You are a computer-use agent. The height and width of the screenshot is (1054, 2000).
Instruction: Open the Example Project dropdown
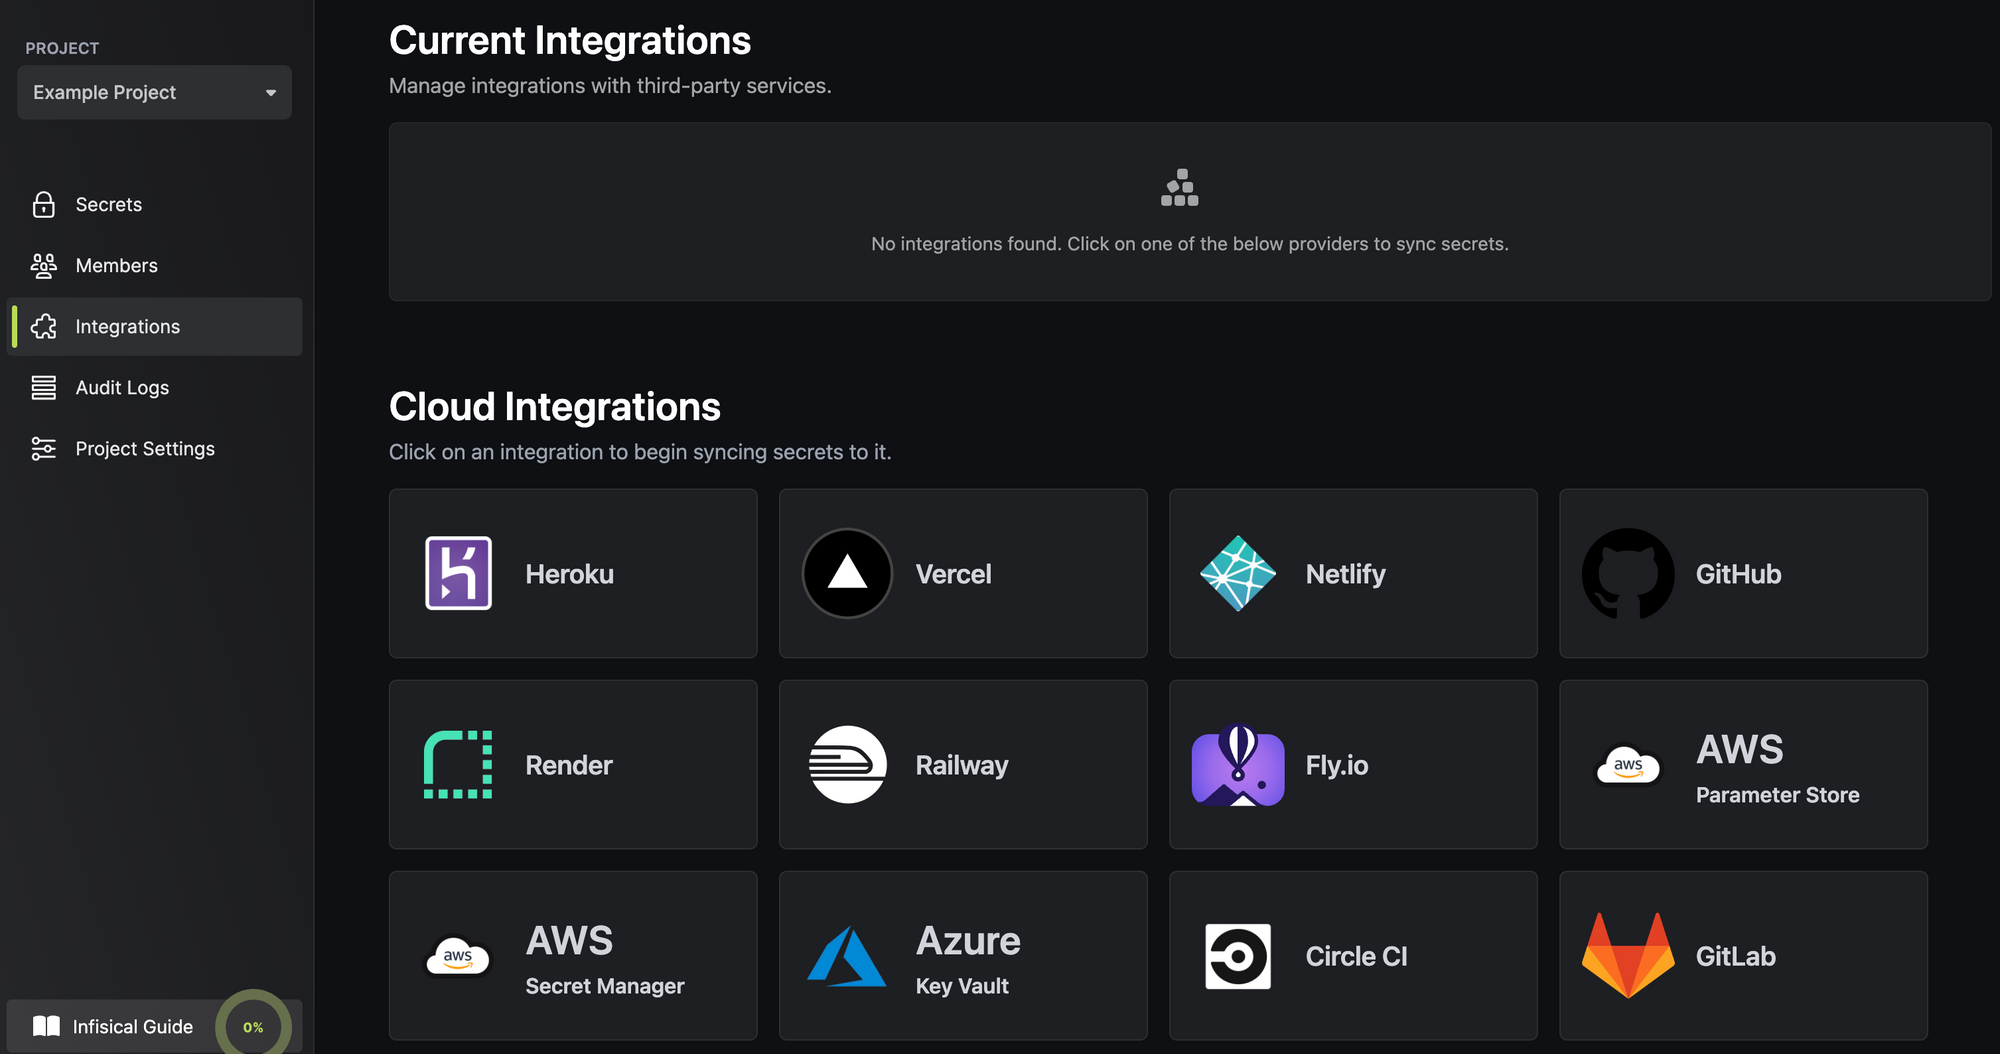click(x=154, y=92)
